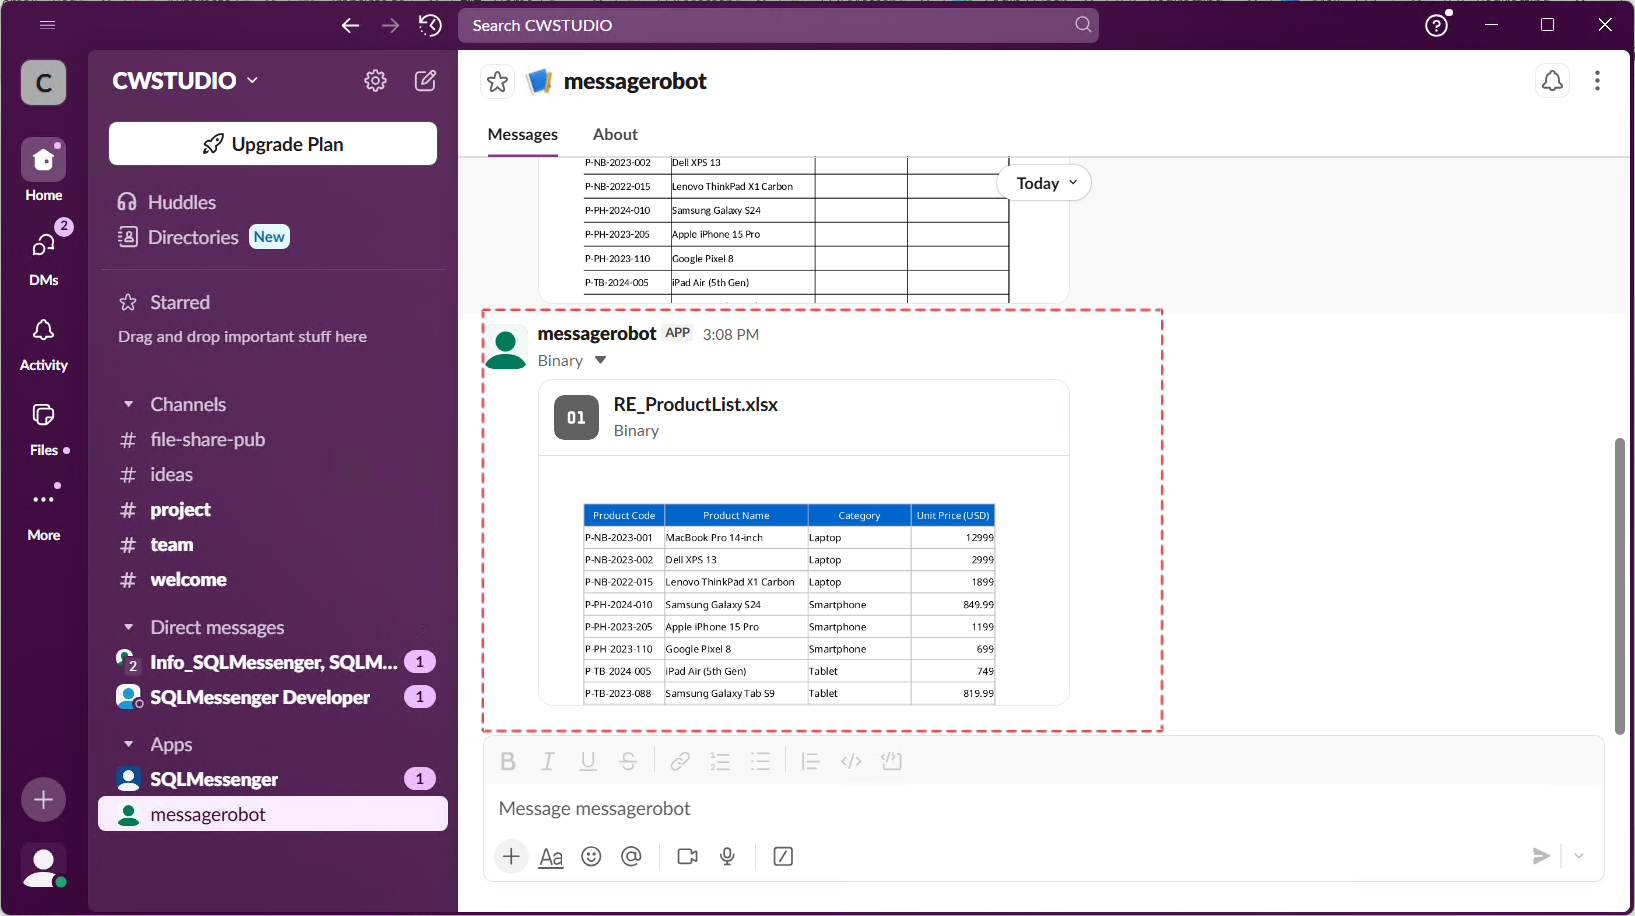This screenshot has width=1635, height=916.
Task: Click the message input field
Action: click(900, 808)
